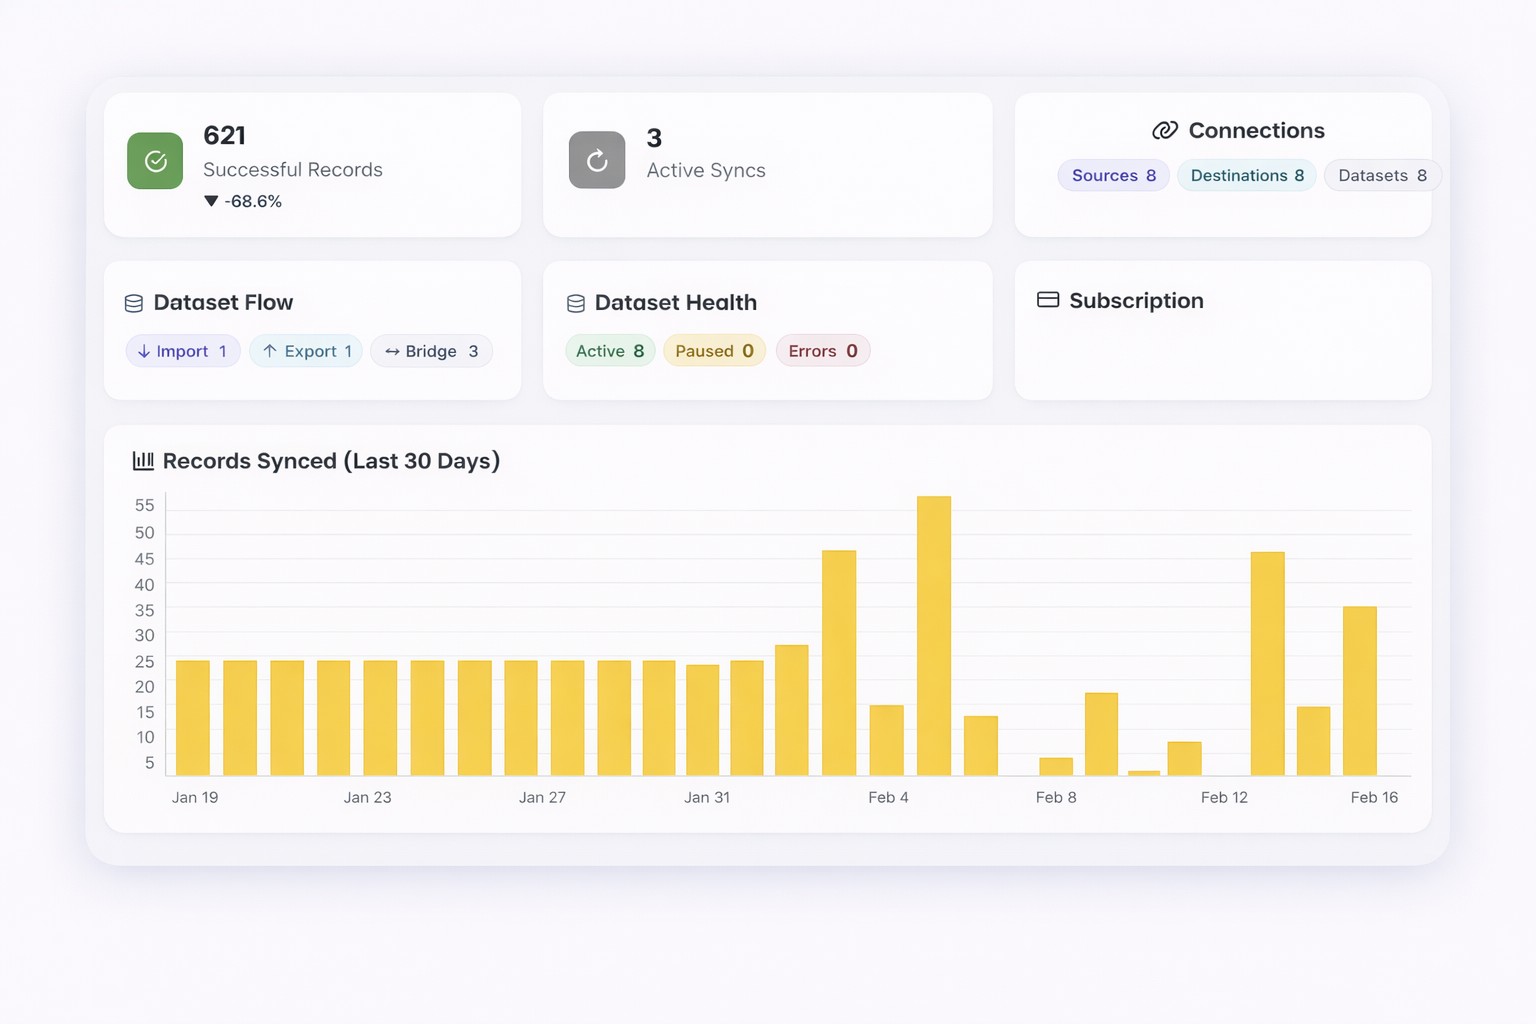Open the Datasets 8 badge
This screenshot has width=1536, height=1024.
[1381, 175]
